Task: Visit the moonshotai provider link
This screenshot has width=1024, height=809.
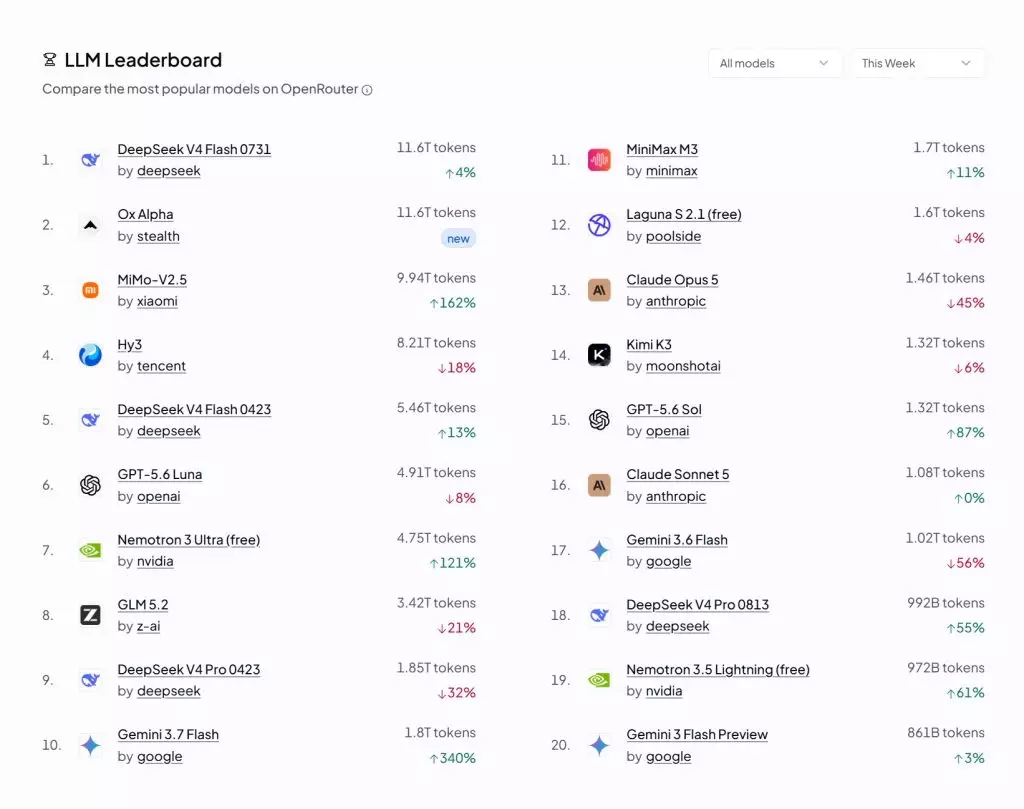Action: coord(683,366)
